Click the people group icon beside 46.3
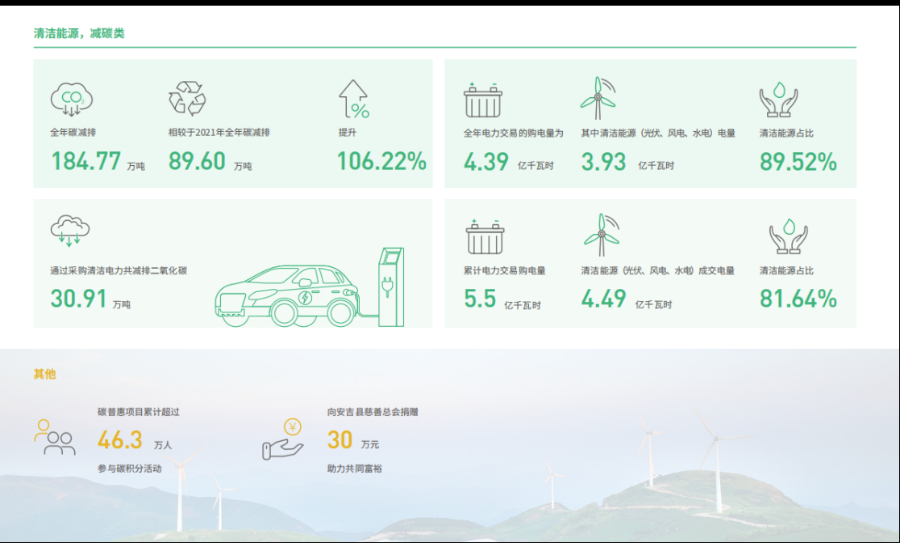 [x=54, y=438]
